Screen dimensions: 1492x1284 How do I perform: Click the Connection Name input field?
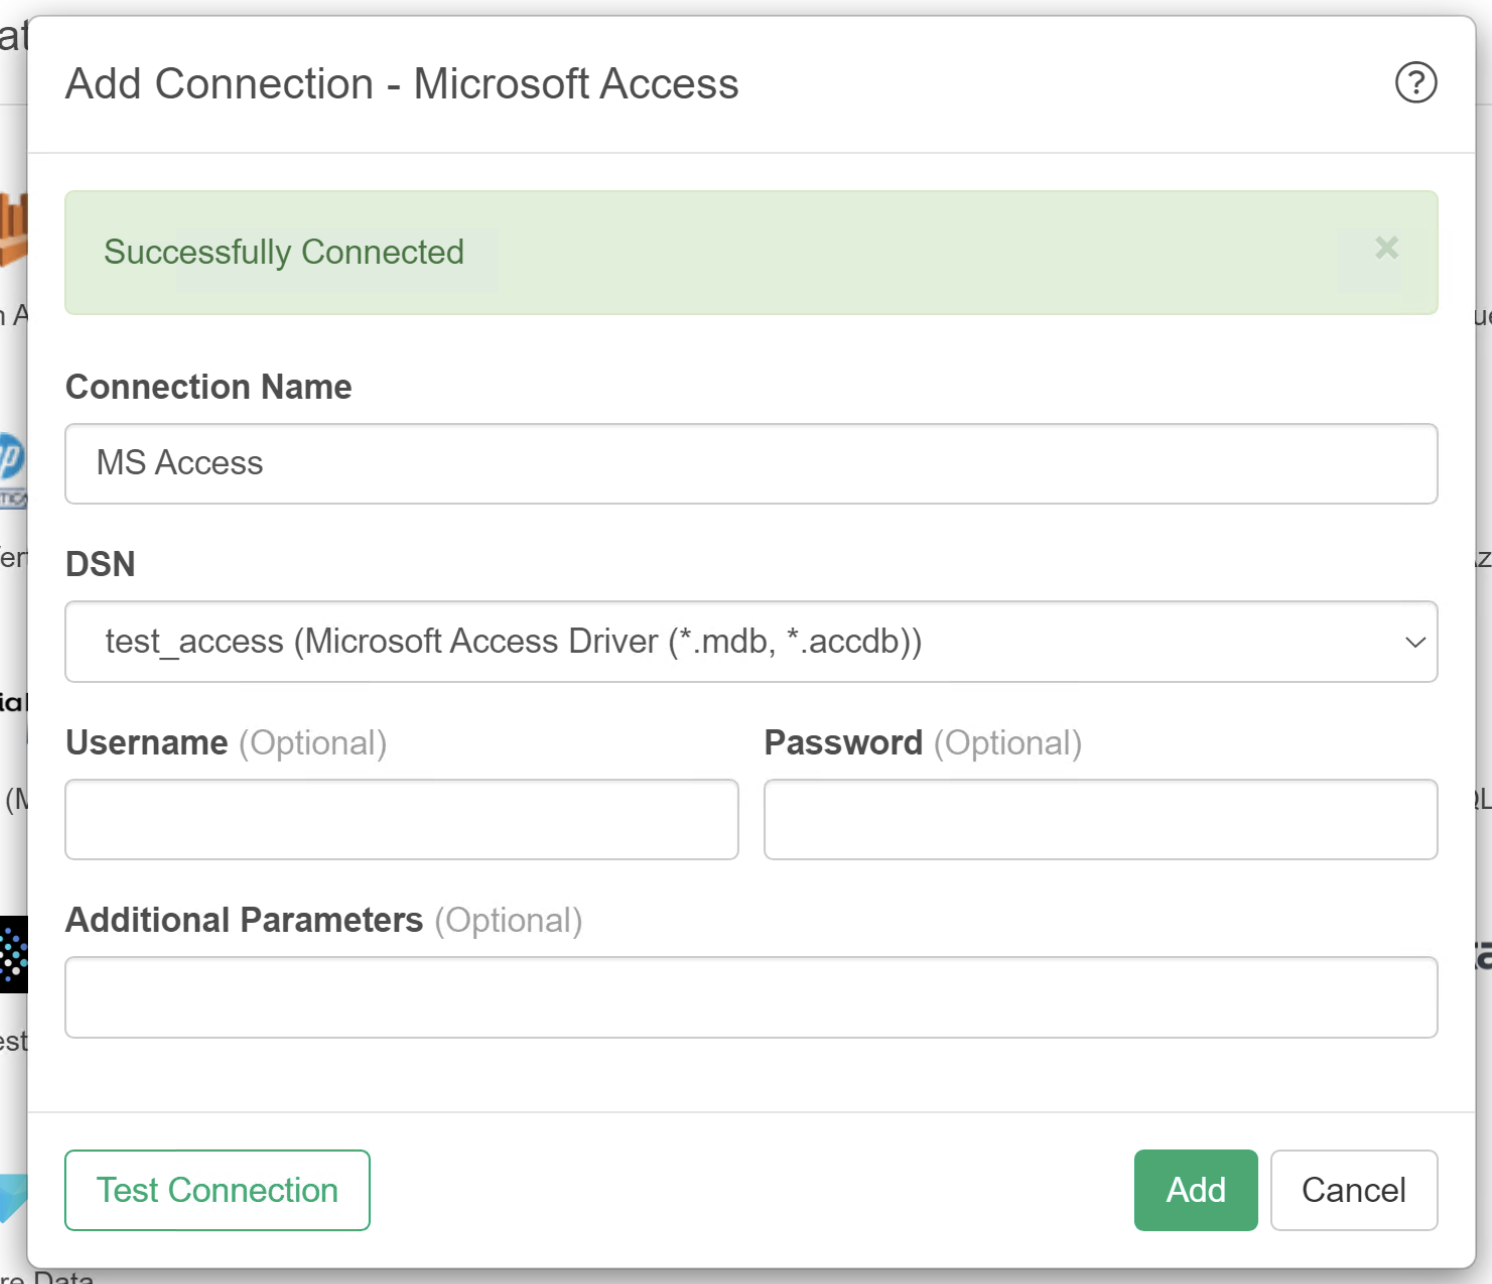751,464
